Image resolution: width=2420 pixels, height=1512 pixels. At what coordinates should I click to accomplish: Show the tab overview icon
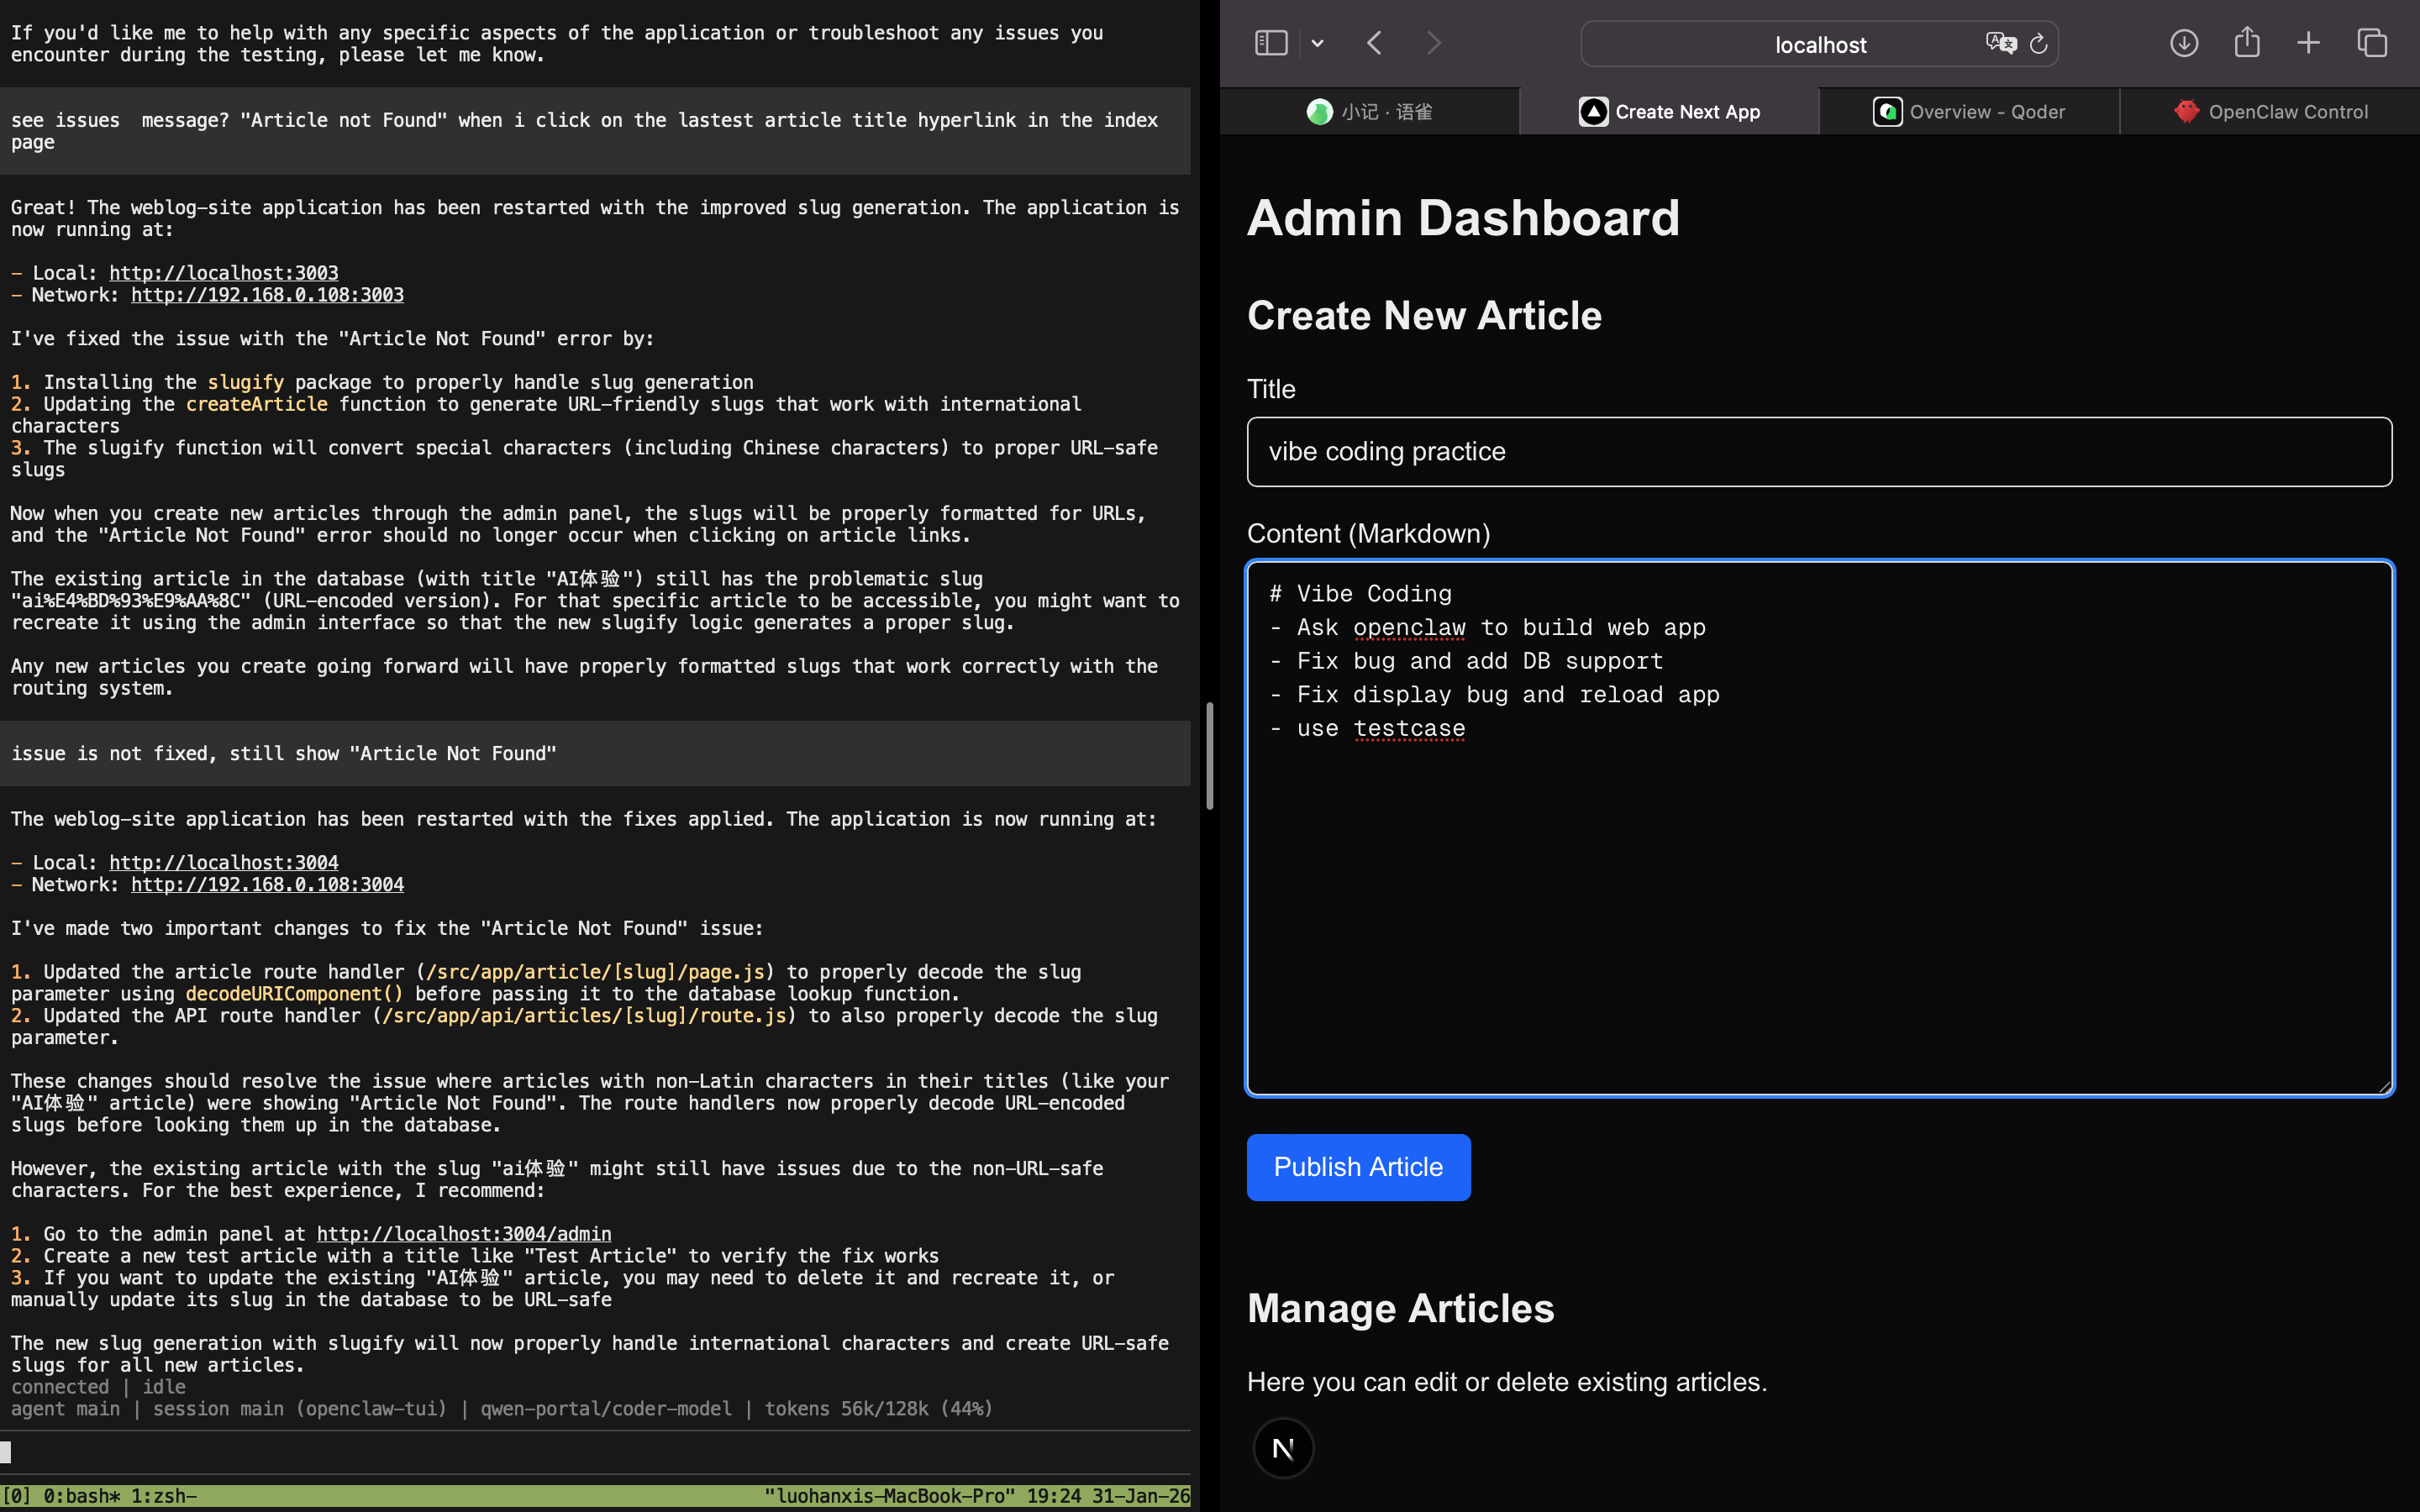pyautogui.click(x=2372, y=43)
